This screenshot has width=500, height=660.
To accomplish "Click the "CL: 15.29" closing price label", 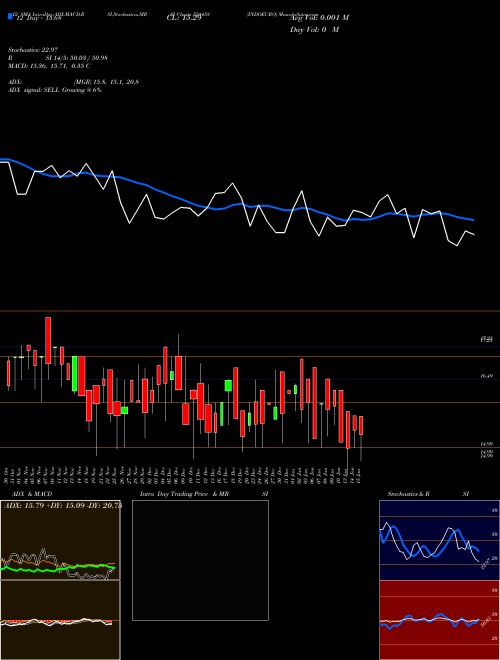I will click(184, 18).
